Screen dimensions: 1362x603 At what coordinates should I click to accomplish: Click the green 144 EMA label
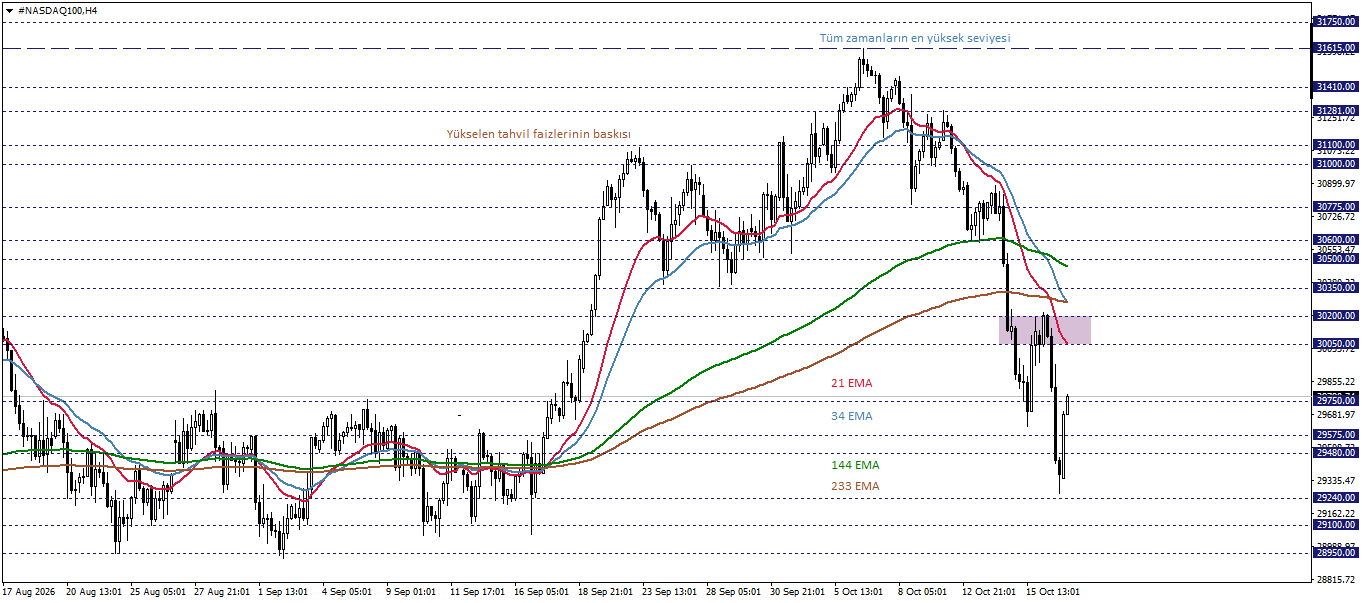coord(855,465)
